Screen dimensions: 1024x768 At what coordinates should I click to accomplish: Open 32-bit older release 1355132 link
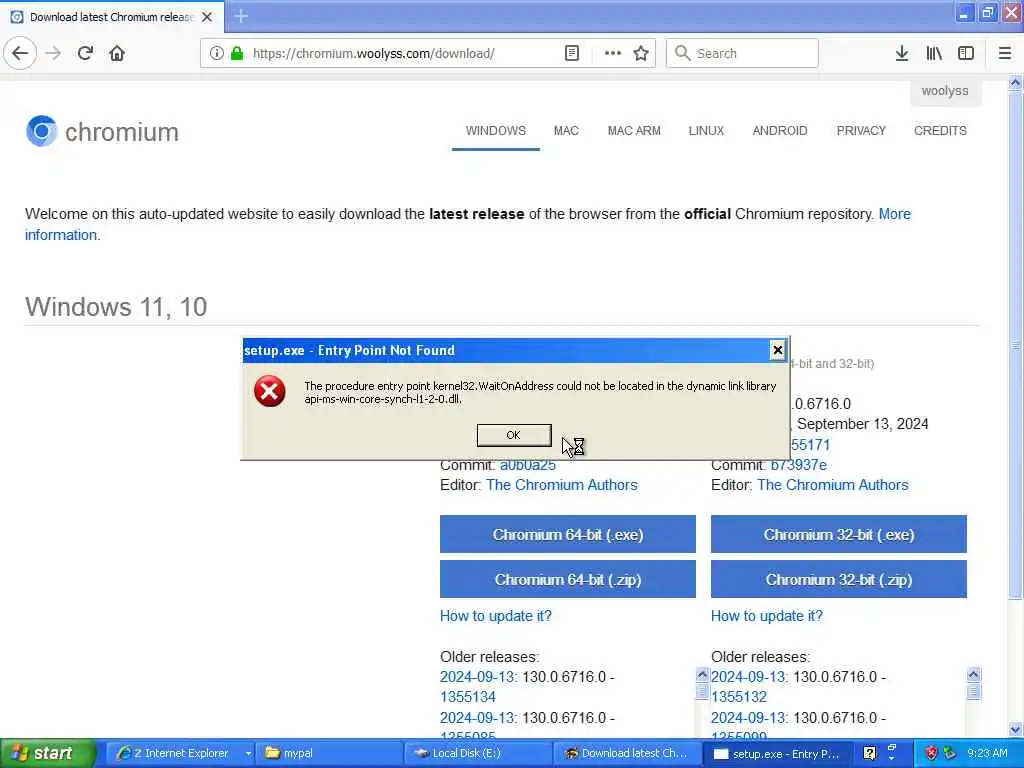click(x=739, y=697)
